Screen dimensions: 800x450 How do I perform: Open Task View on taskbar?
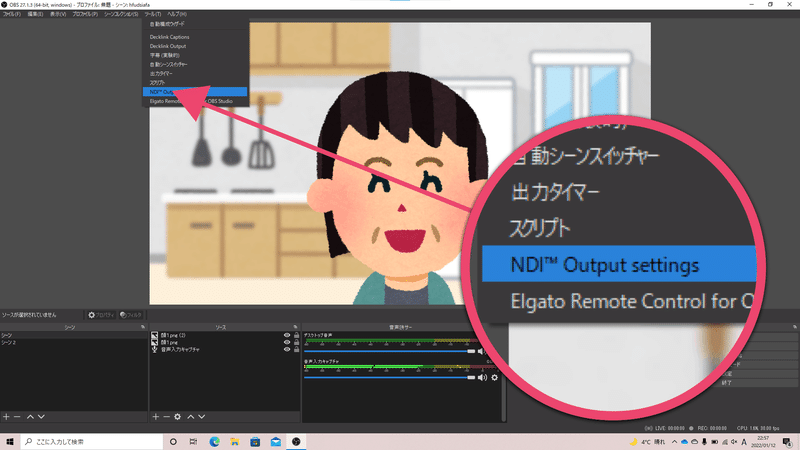pos(193,442)
